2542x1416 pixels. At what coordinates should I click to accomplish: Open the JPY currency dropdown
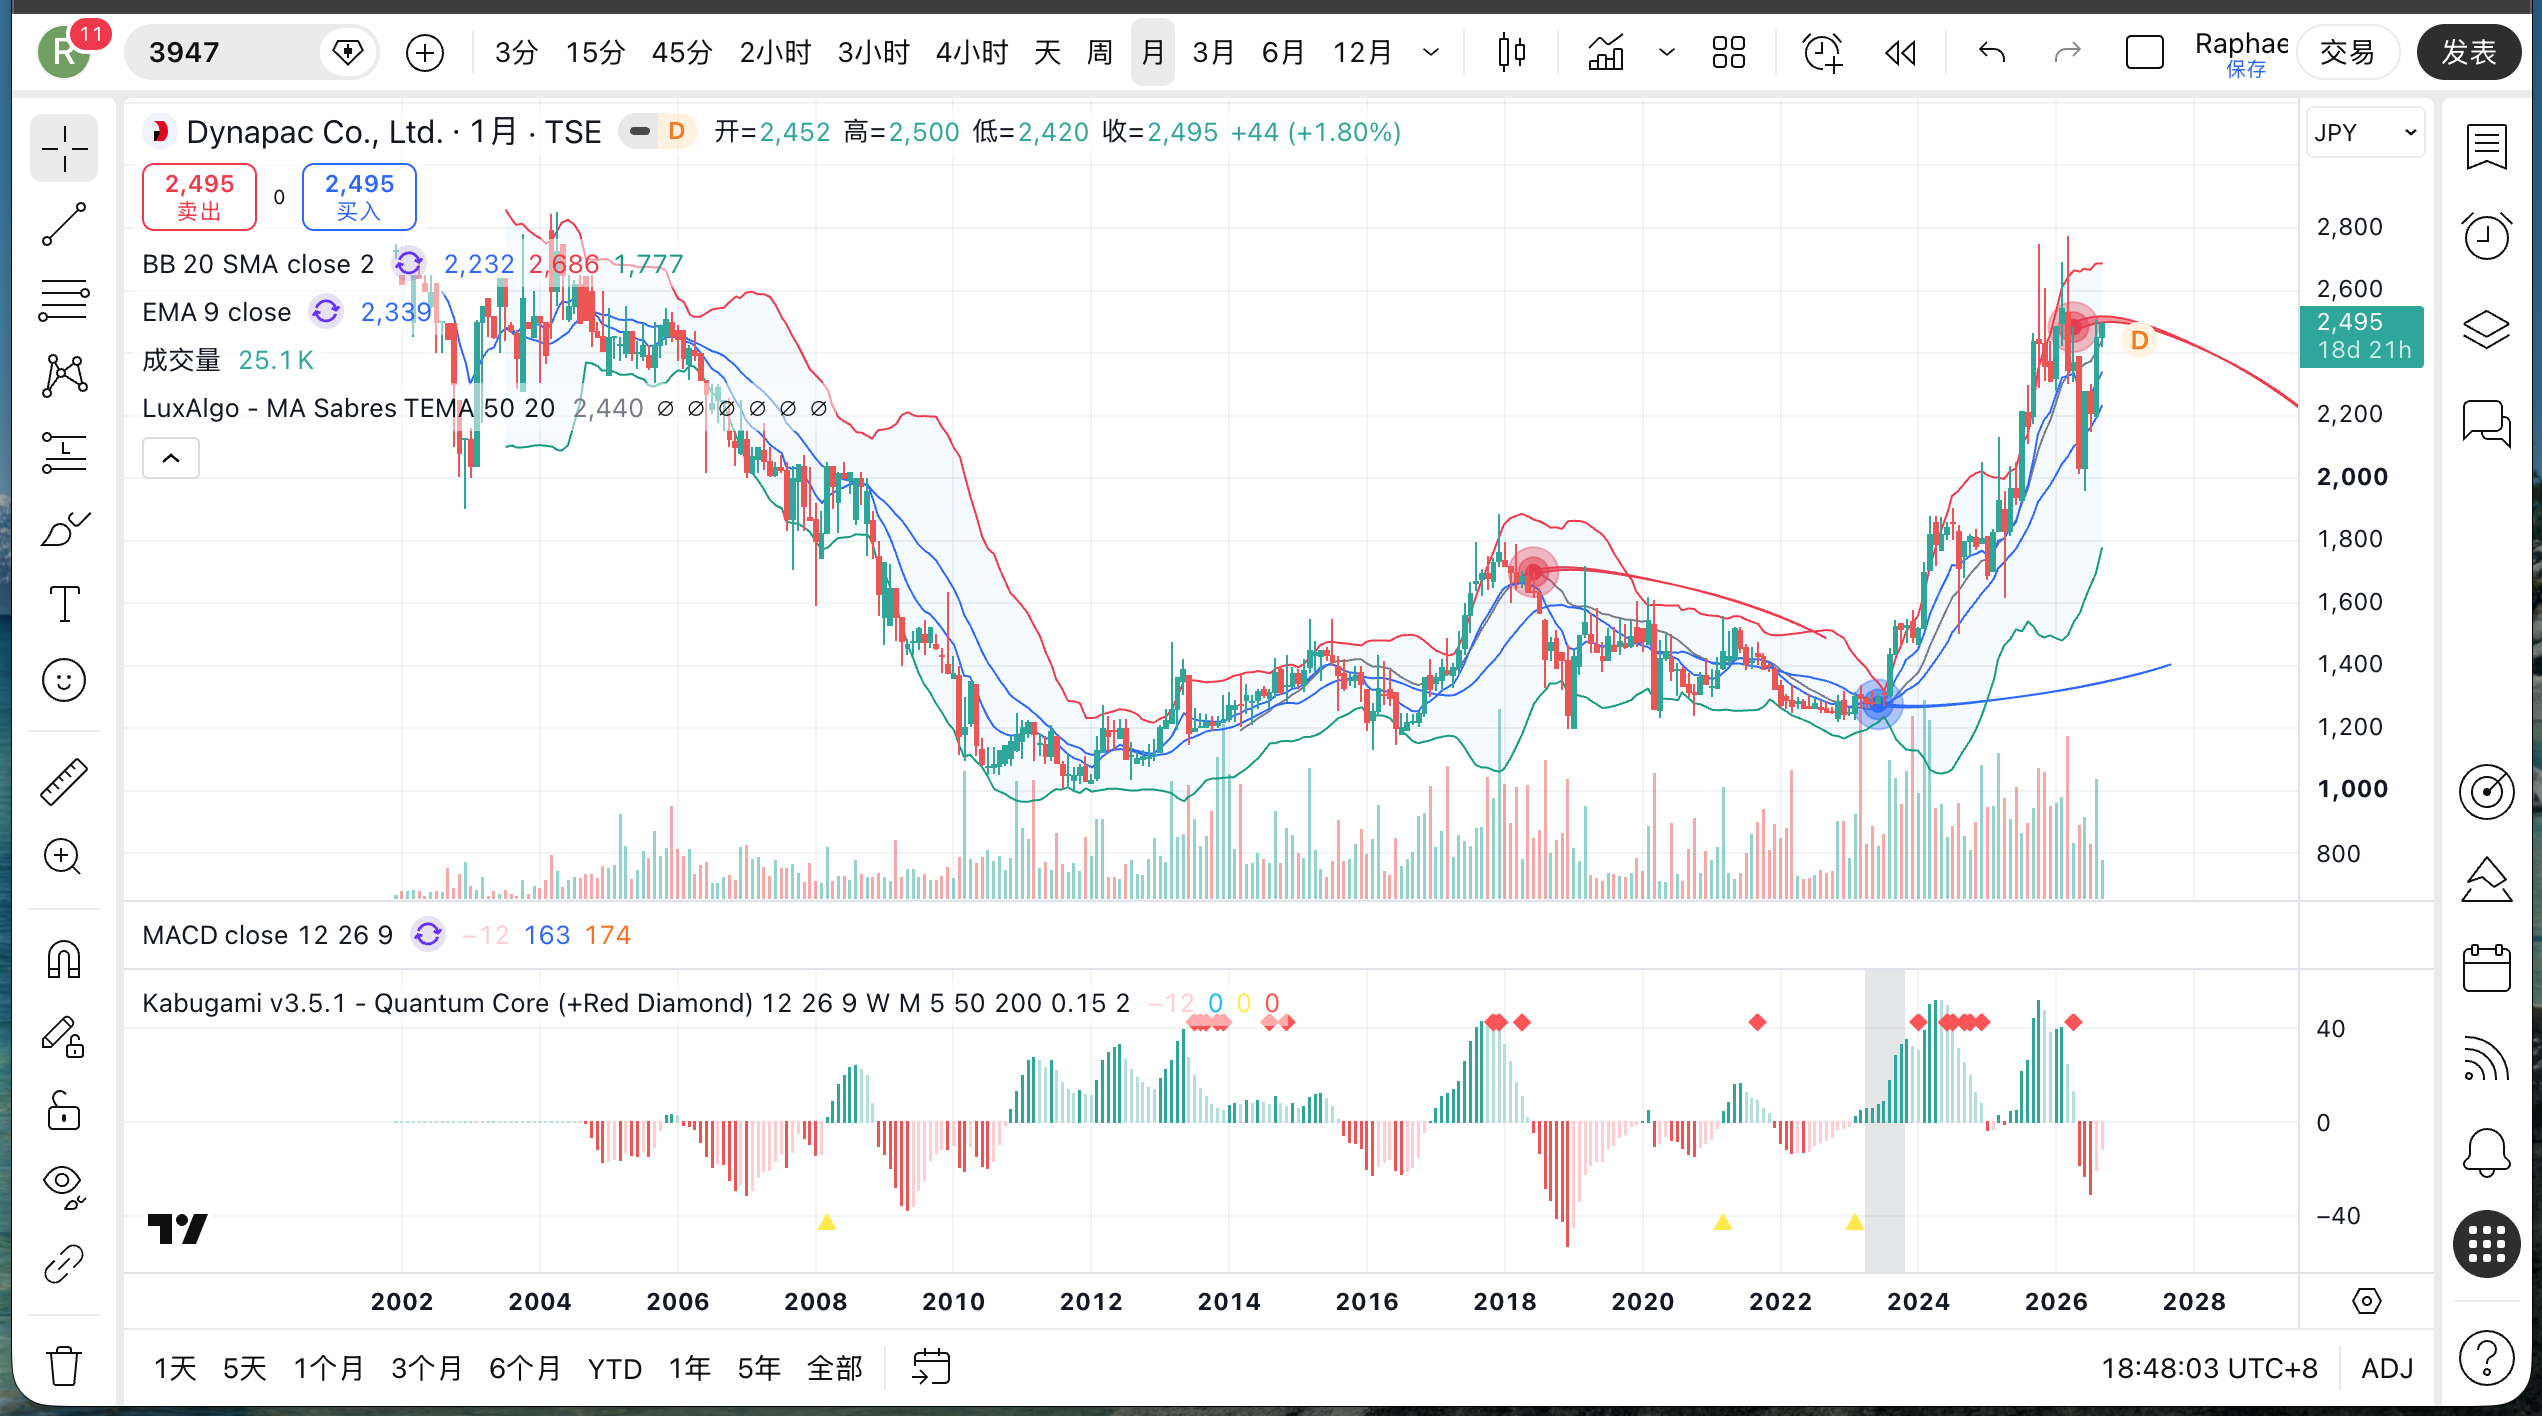click(2365, 133)
